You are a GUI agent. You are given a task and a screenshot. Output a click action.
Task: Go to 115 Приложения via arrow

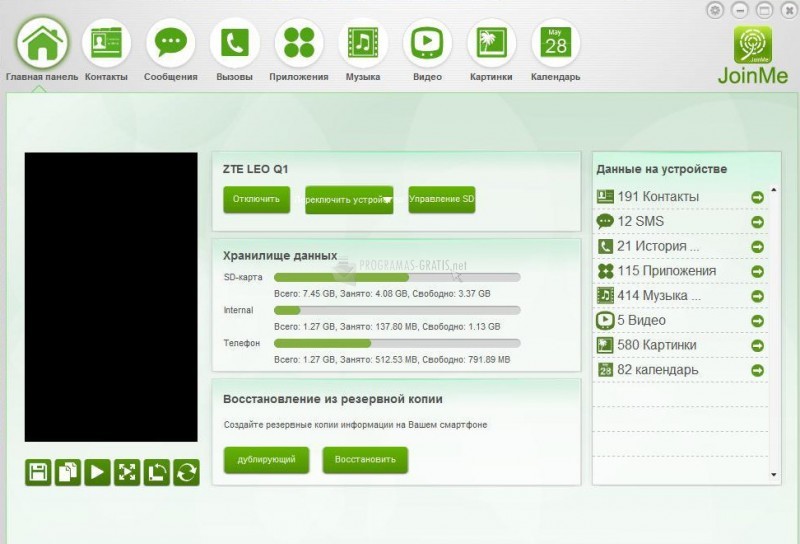click(x=758, y=271)
